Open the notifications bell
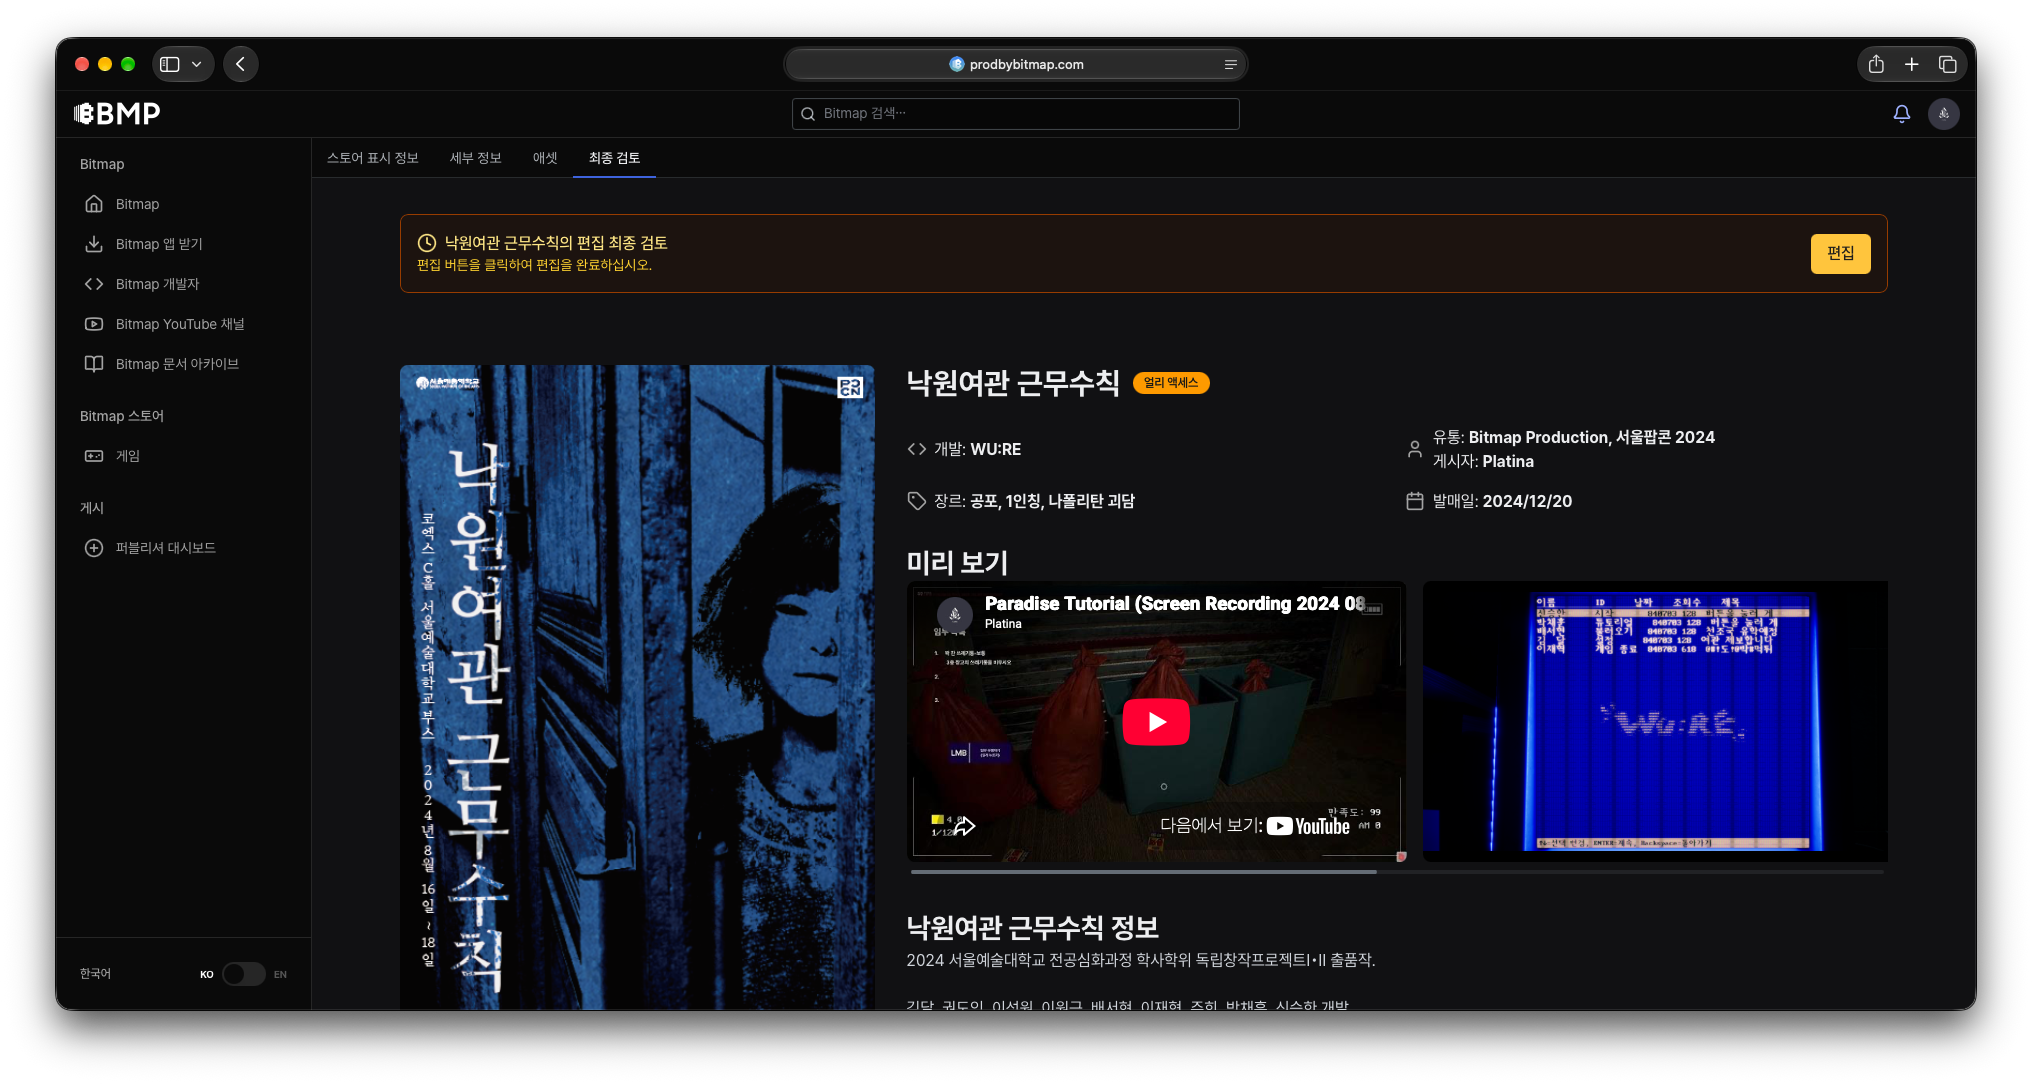2032x1084 pixels. [x=1901, y=114]
